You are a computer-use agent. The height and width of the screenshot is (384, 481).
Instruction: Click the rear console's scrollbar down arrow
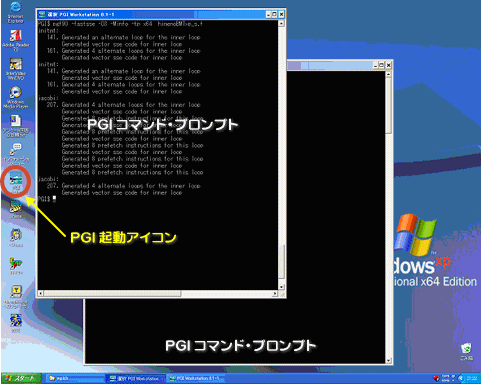pos(388,361)
